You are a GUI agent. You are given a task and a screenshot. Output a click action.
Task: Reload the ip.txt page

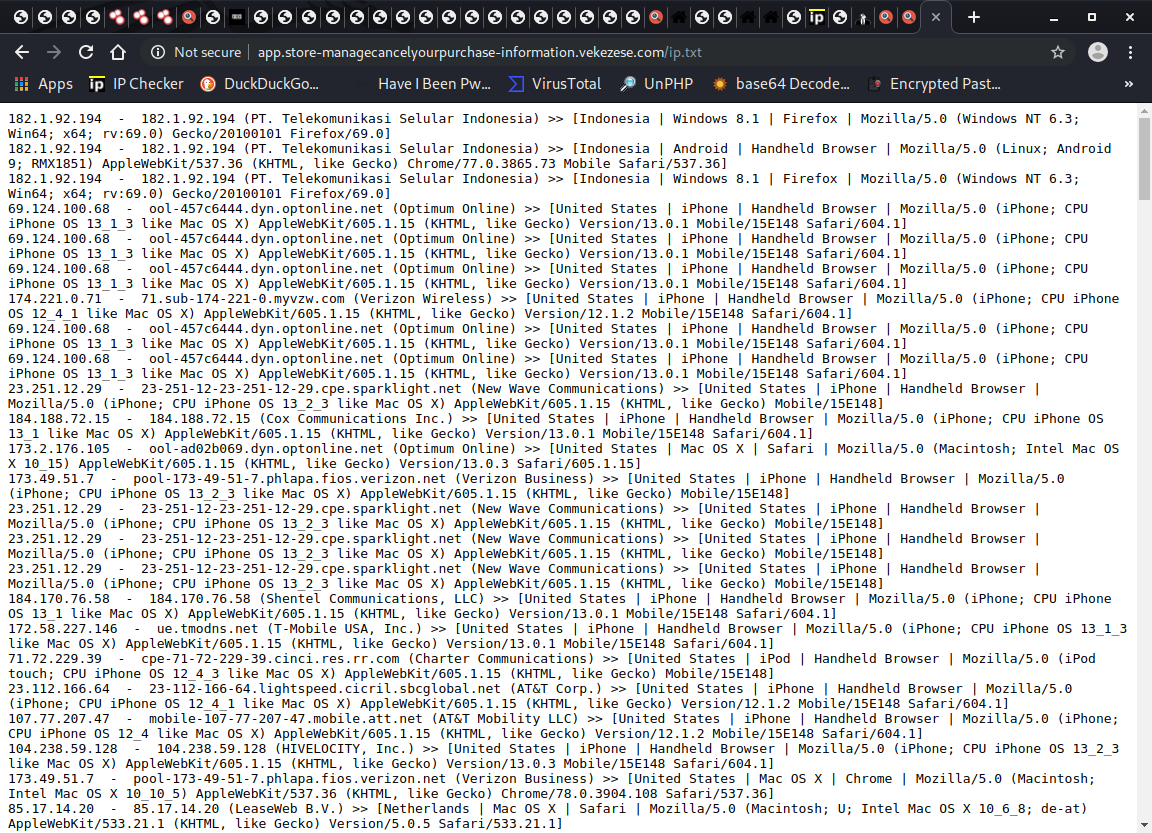(86, 52)
